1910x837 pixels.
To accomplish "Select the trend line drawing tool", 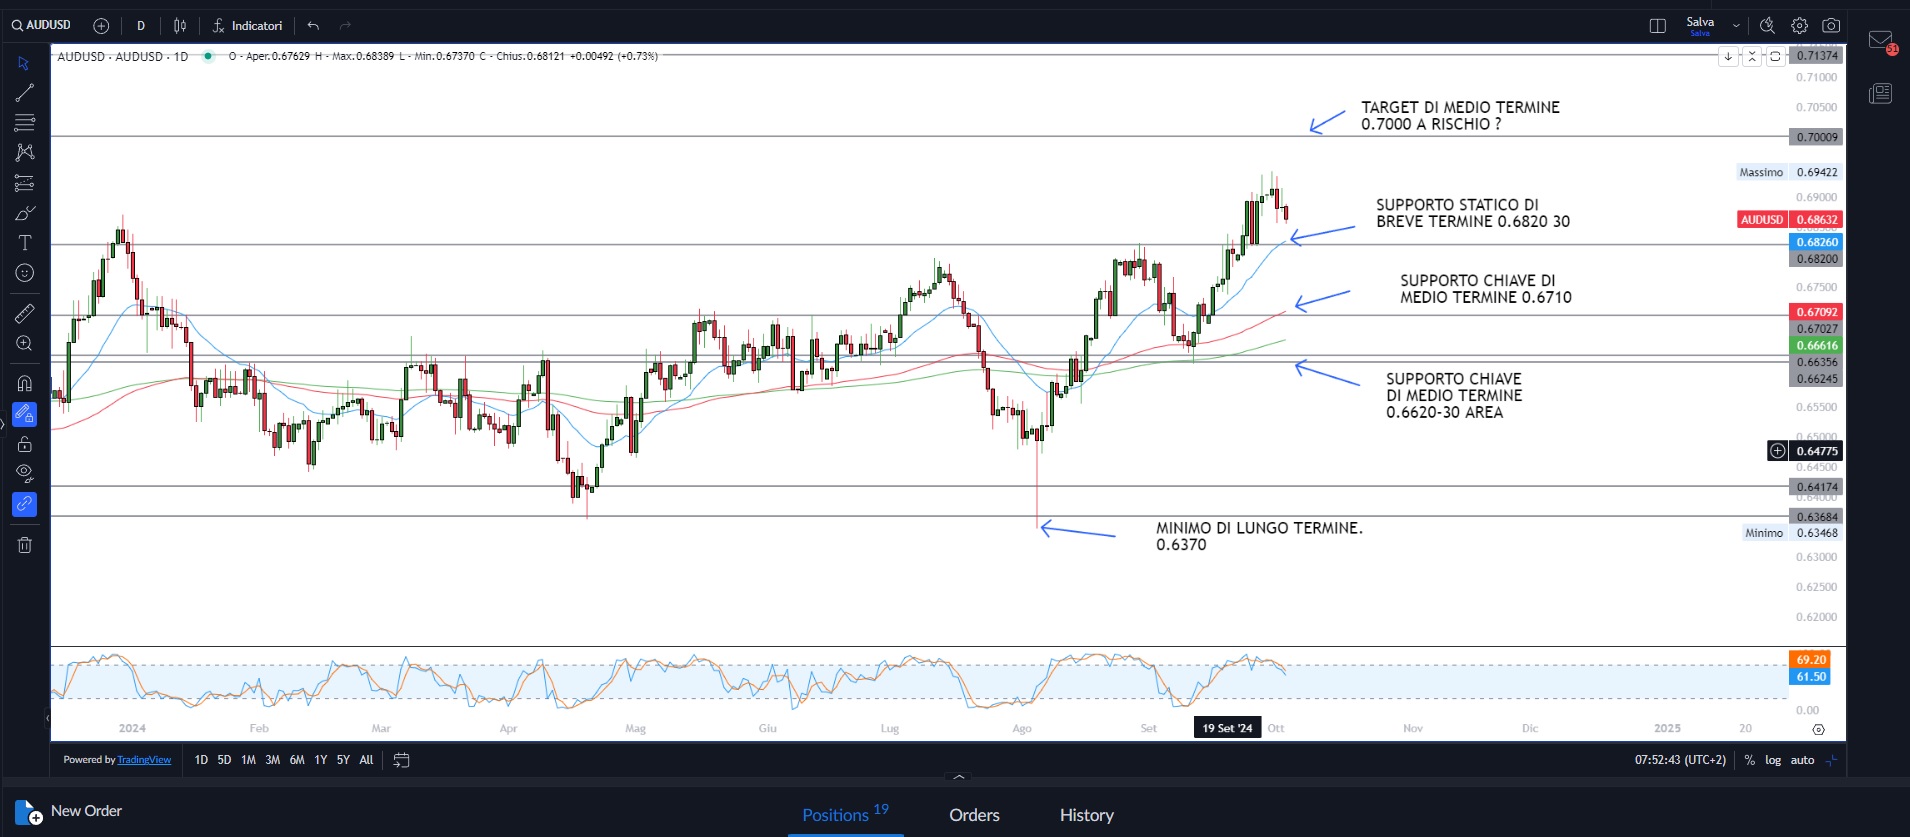I will tap(25, 93).
